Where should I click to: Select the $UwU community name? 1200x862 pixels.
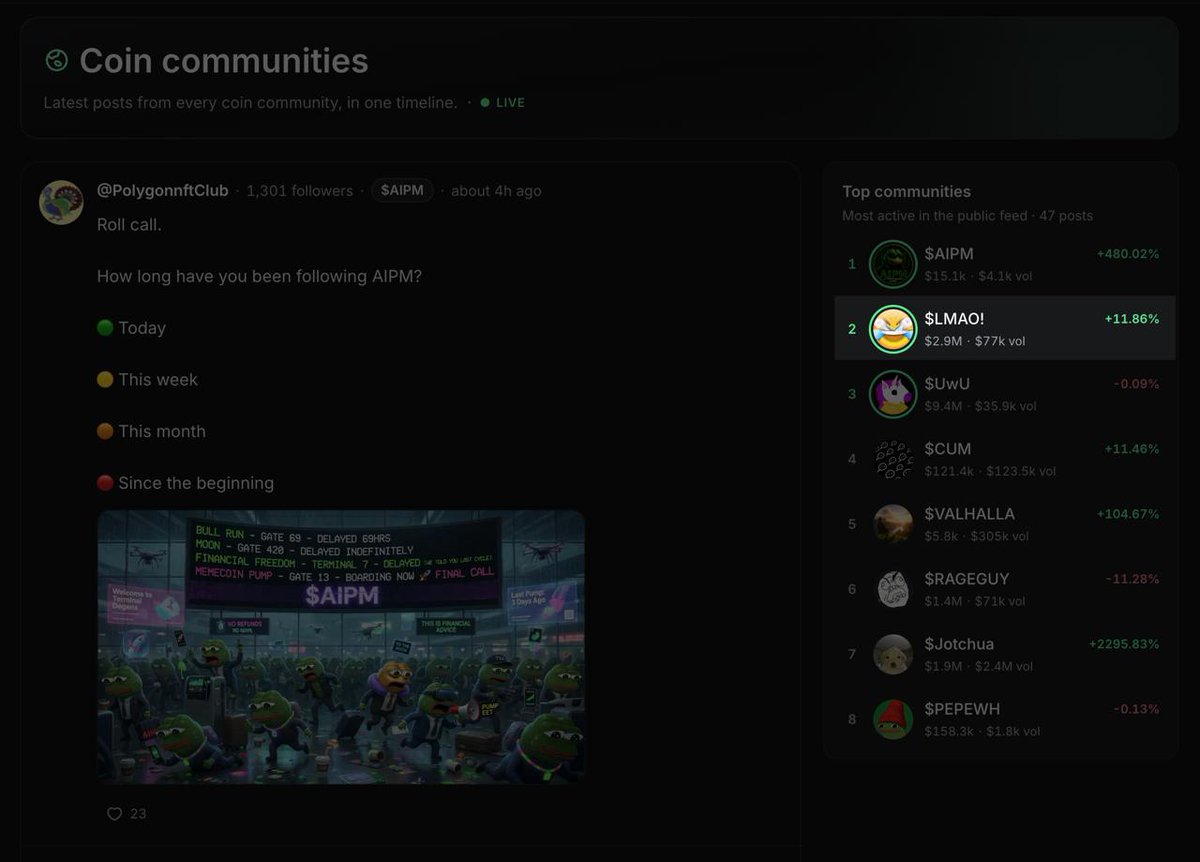tap(947, 384)
